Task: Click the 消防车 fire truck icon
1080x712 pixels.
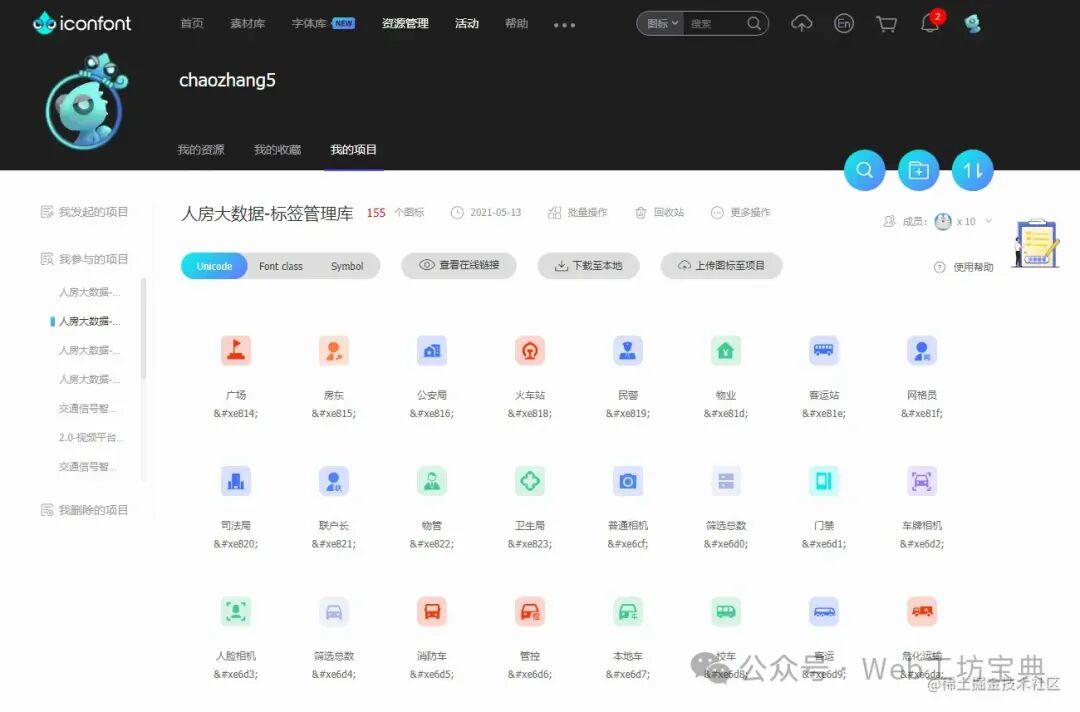Action: coord(431,611)
